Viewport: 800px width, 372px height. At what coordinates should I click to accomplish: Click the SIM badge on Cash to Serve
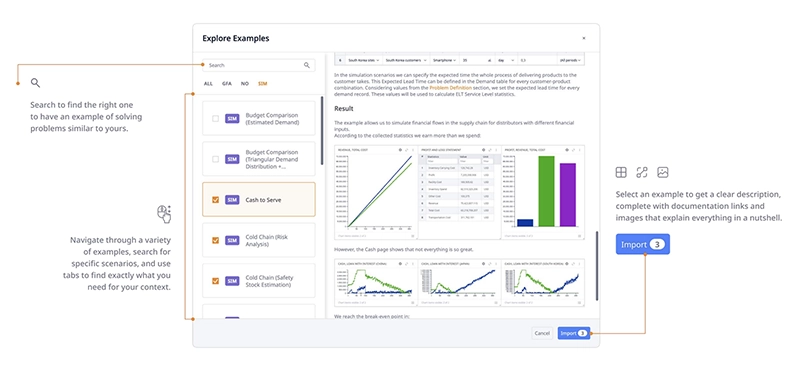click(232, 200)
